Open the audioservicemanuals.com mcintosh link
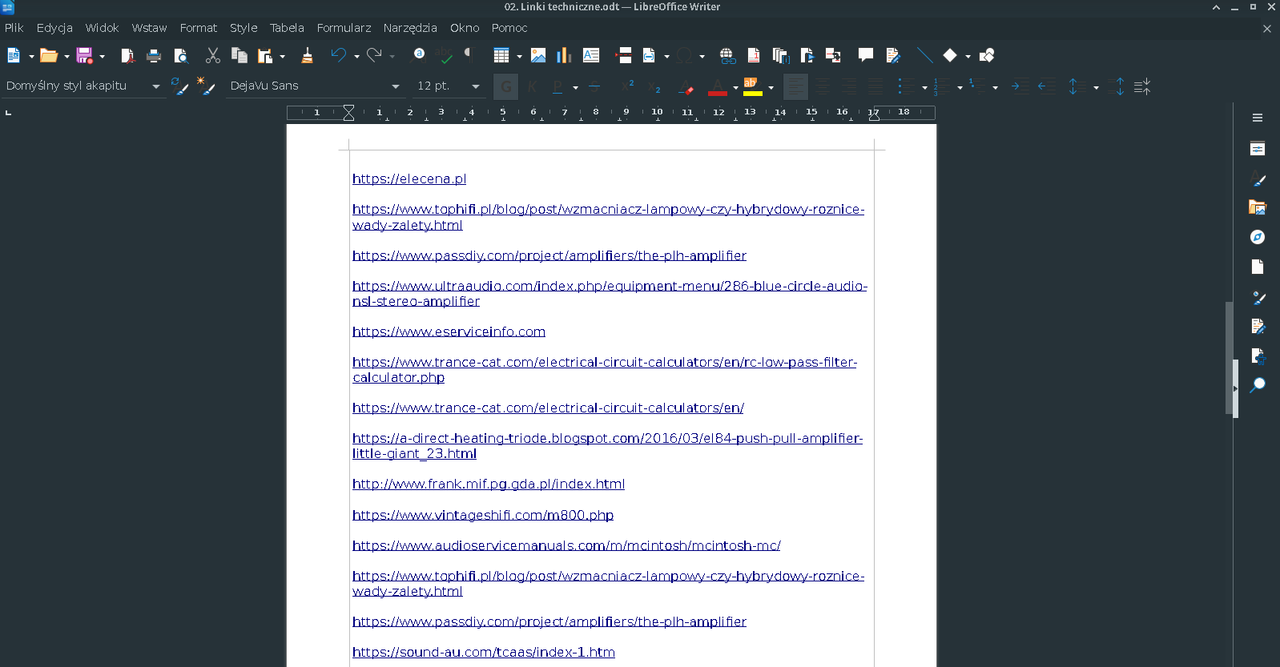Screen dimensions: 1280x667 (566, 546)
